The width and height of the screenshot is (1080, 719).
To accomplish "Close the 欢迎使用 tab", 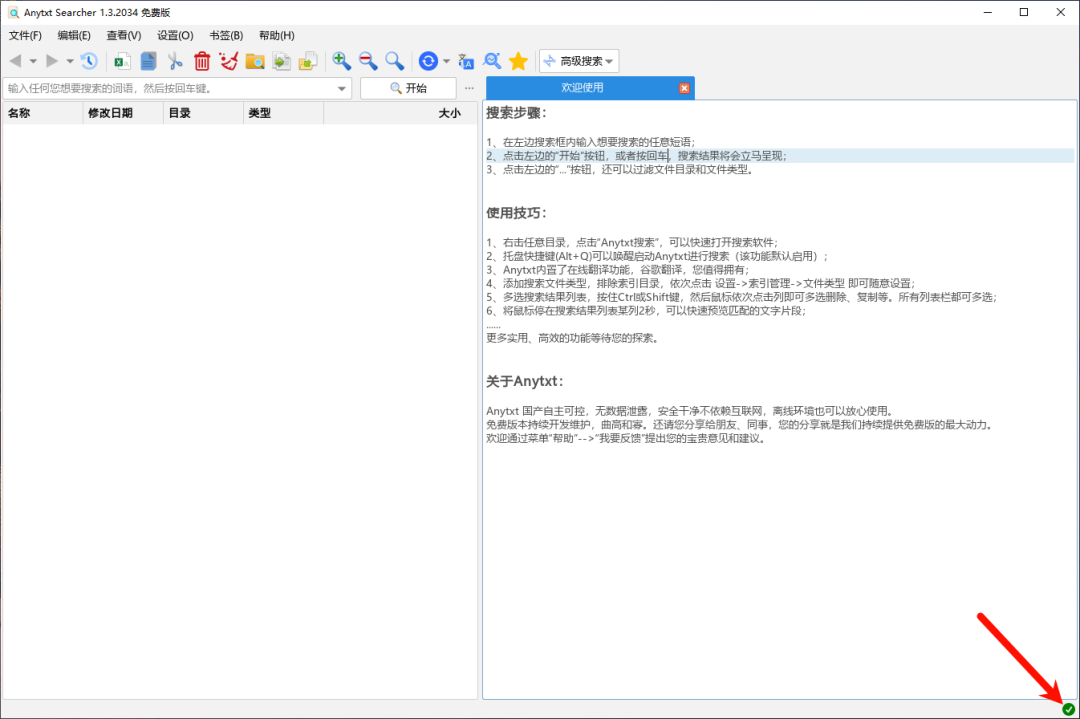I will (x=684, y=88).
